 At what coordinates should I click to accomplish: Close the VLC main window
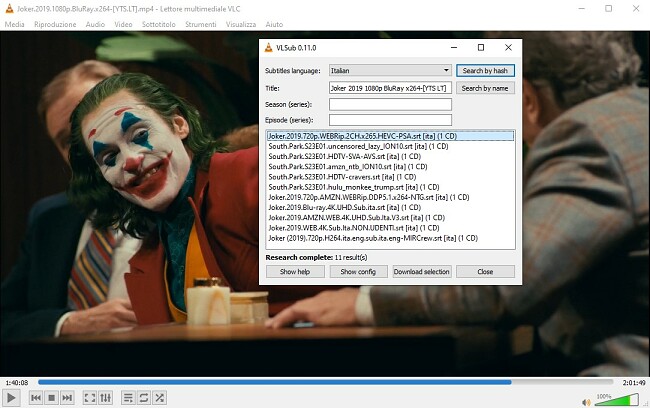pyautogui.click(x=636, y=9)
